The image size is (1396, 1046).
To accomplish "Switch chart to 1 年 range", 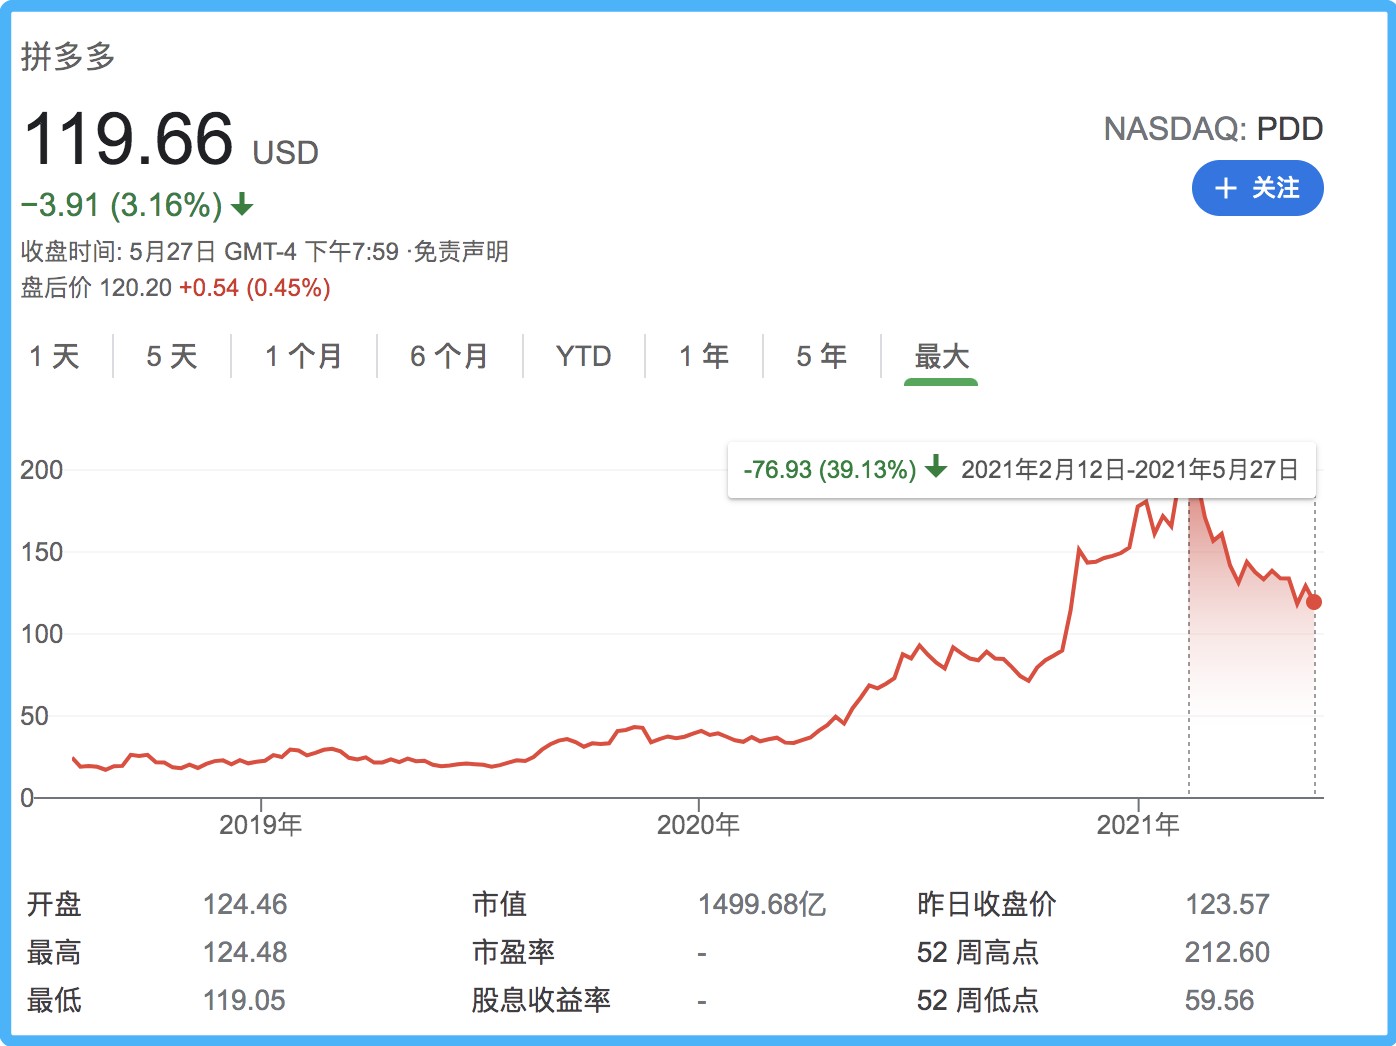I will [x=704, y=356].
